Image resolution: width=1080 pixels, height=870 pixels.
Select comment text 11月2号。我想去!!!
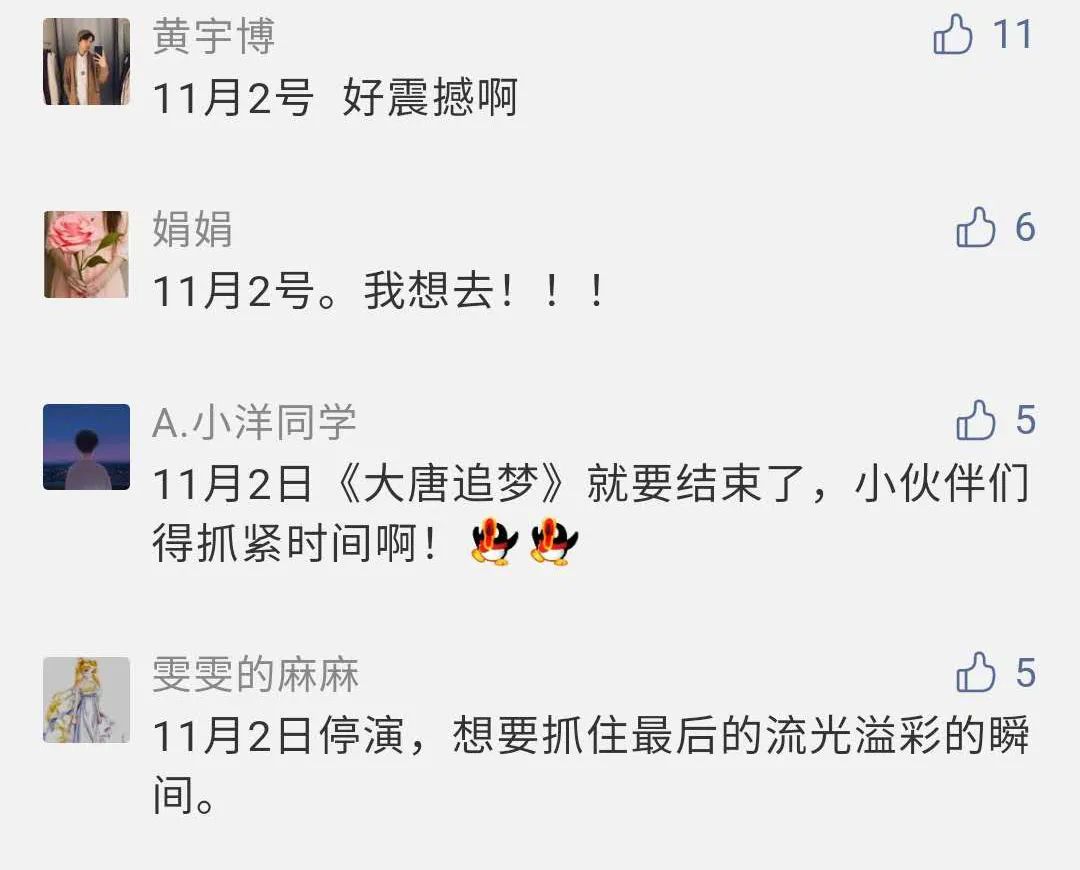378,291
